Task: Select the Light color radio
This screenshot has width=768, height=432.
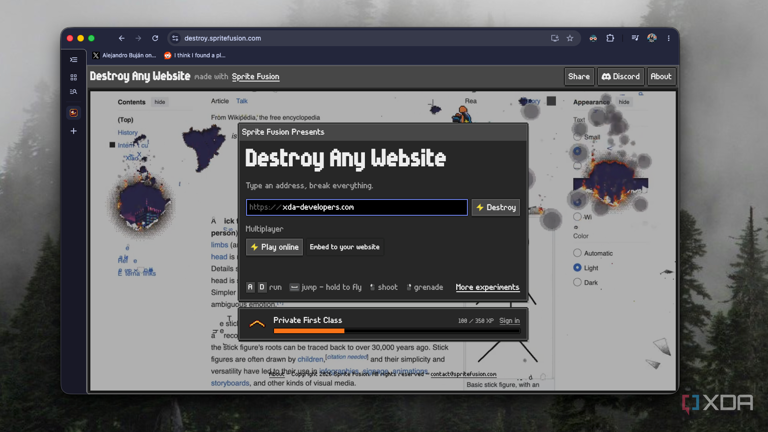Action: point(577,268)
